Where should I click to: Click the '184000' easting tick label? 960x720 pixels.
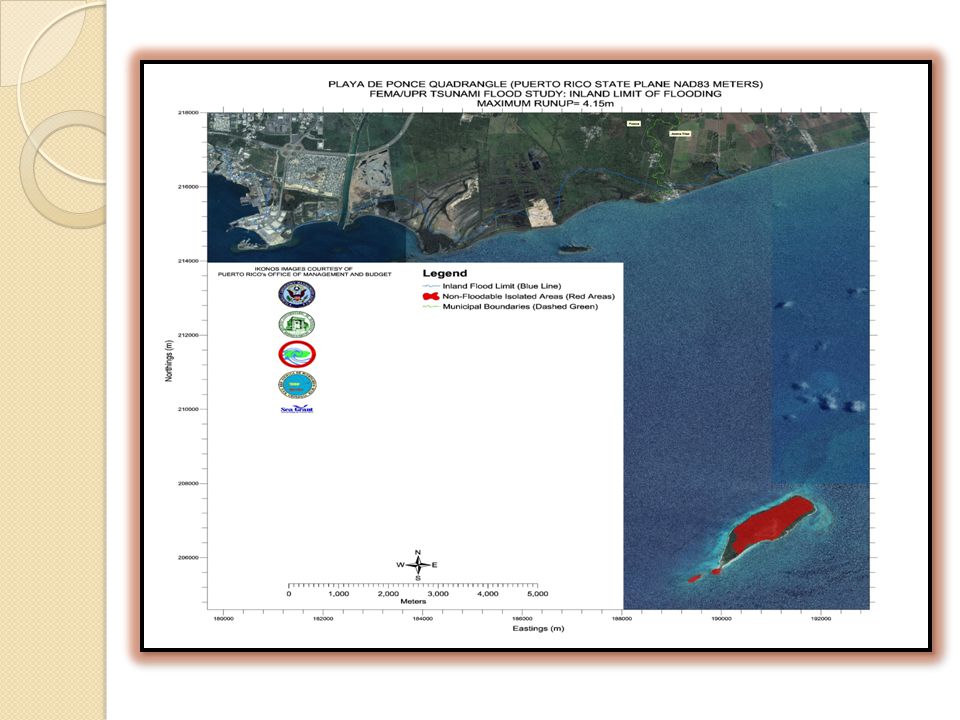[x=422, y=618]
